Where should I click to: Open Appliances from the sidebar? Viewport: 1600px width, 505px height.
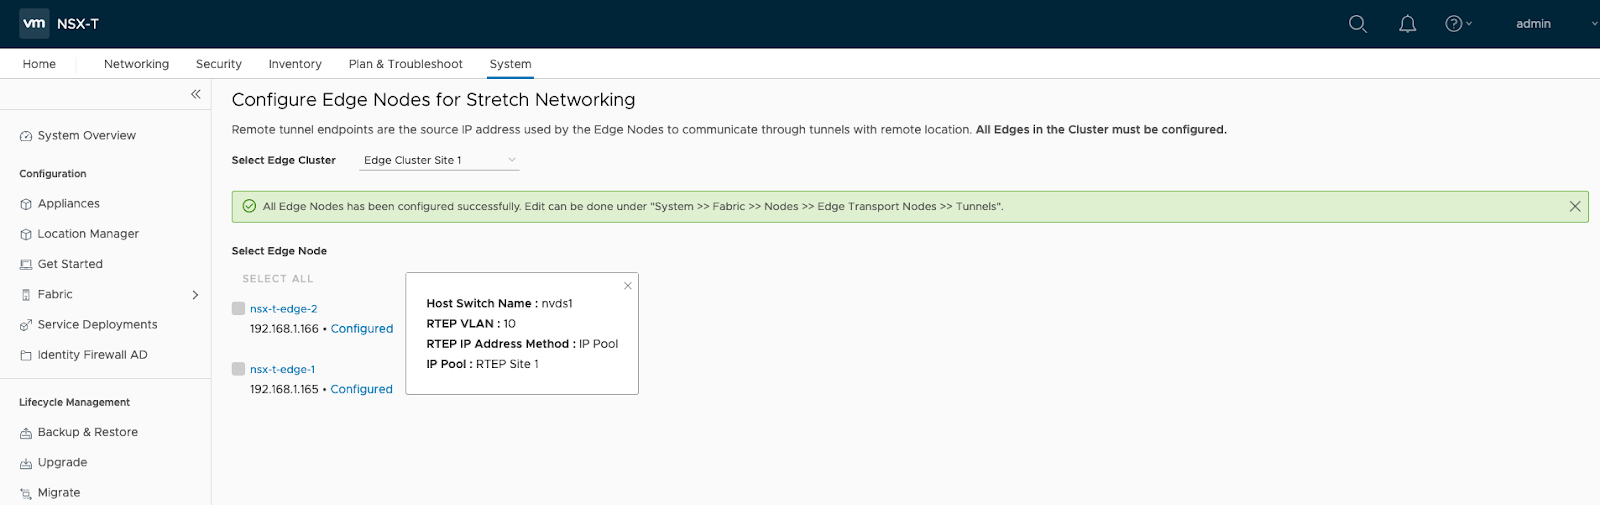click(x=68, y=204)
